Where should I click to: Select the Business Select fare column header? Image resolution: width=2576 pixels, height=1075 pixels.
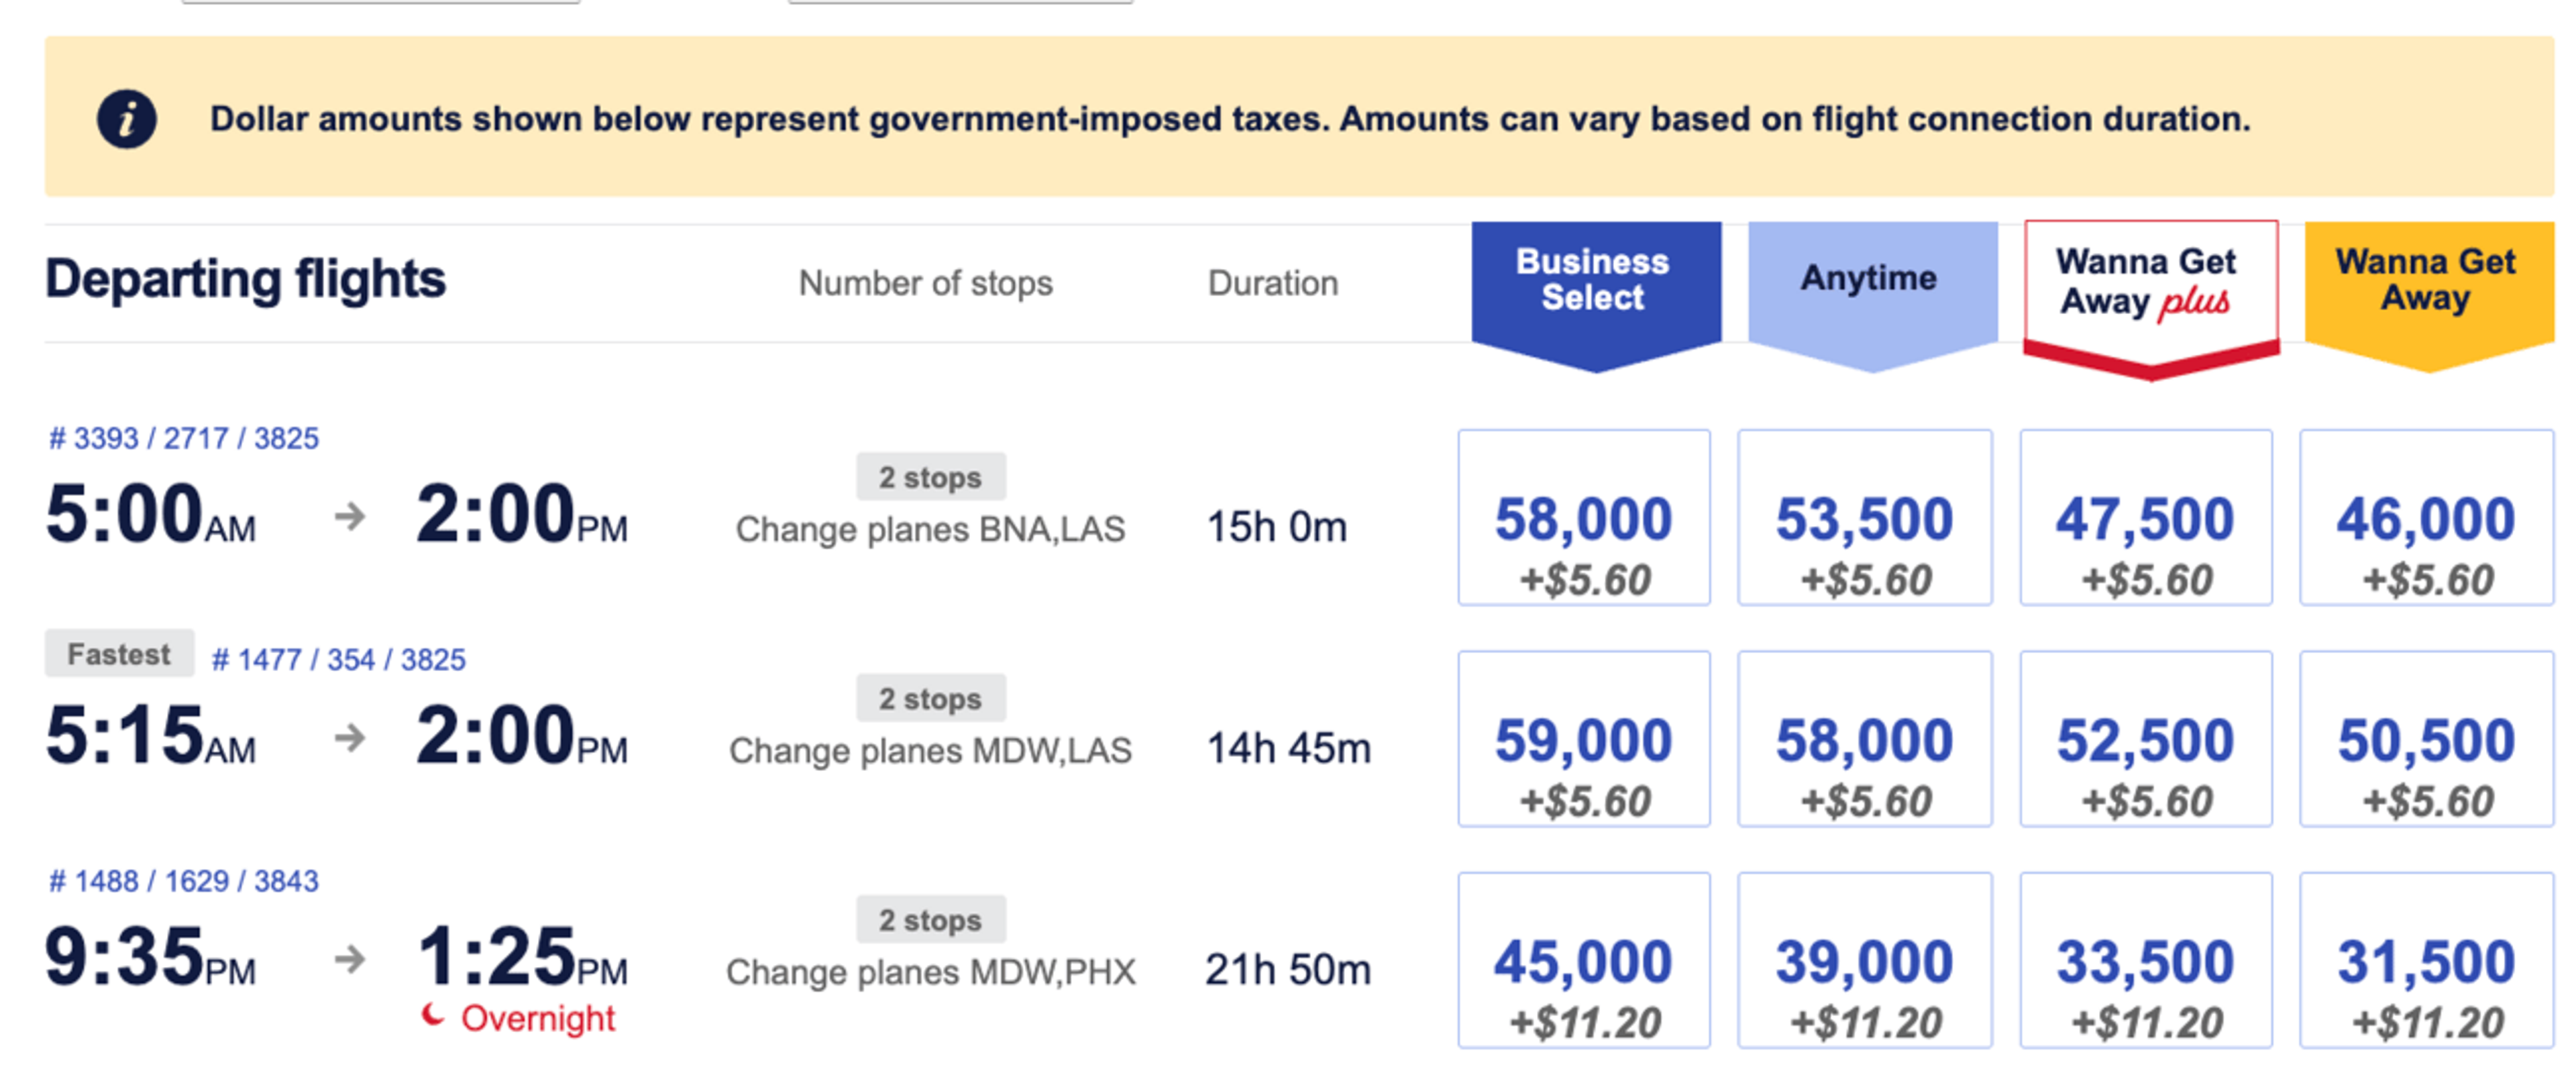click(x=1596, y=295)
